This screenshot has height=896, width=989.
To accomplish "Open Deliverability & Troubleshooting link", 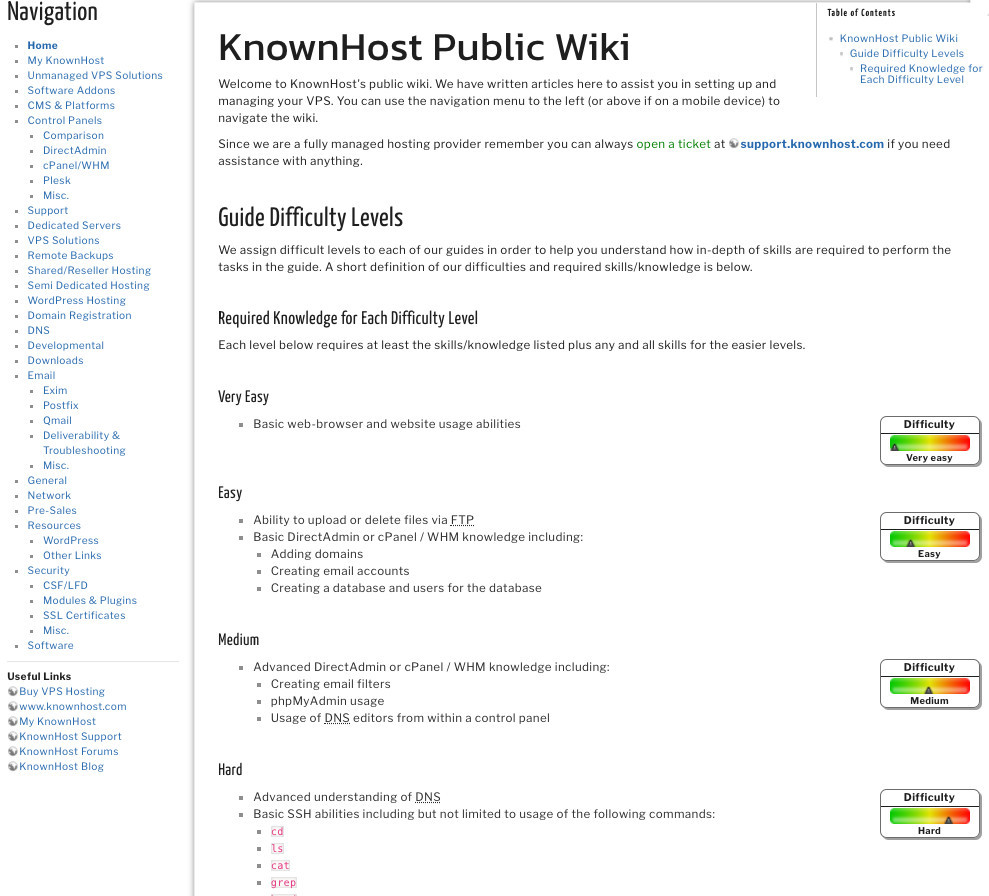I will tap(85, 443).
